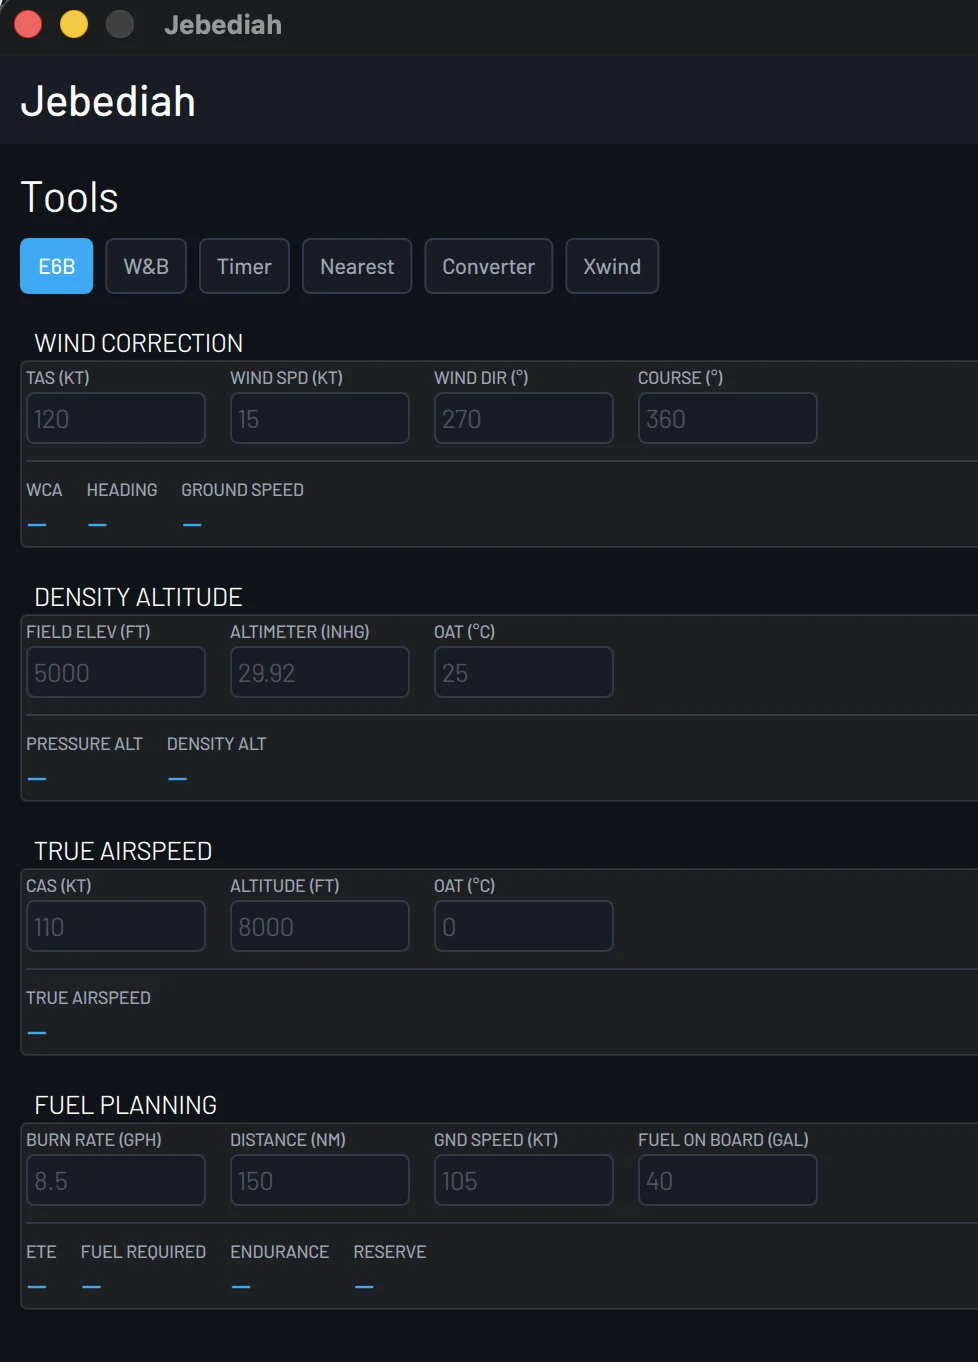Click the GND SPEED (KT) input
The width and height of the screenshot is (978, 1362).
[523, 1179]
